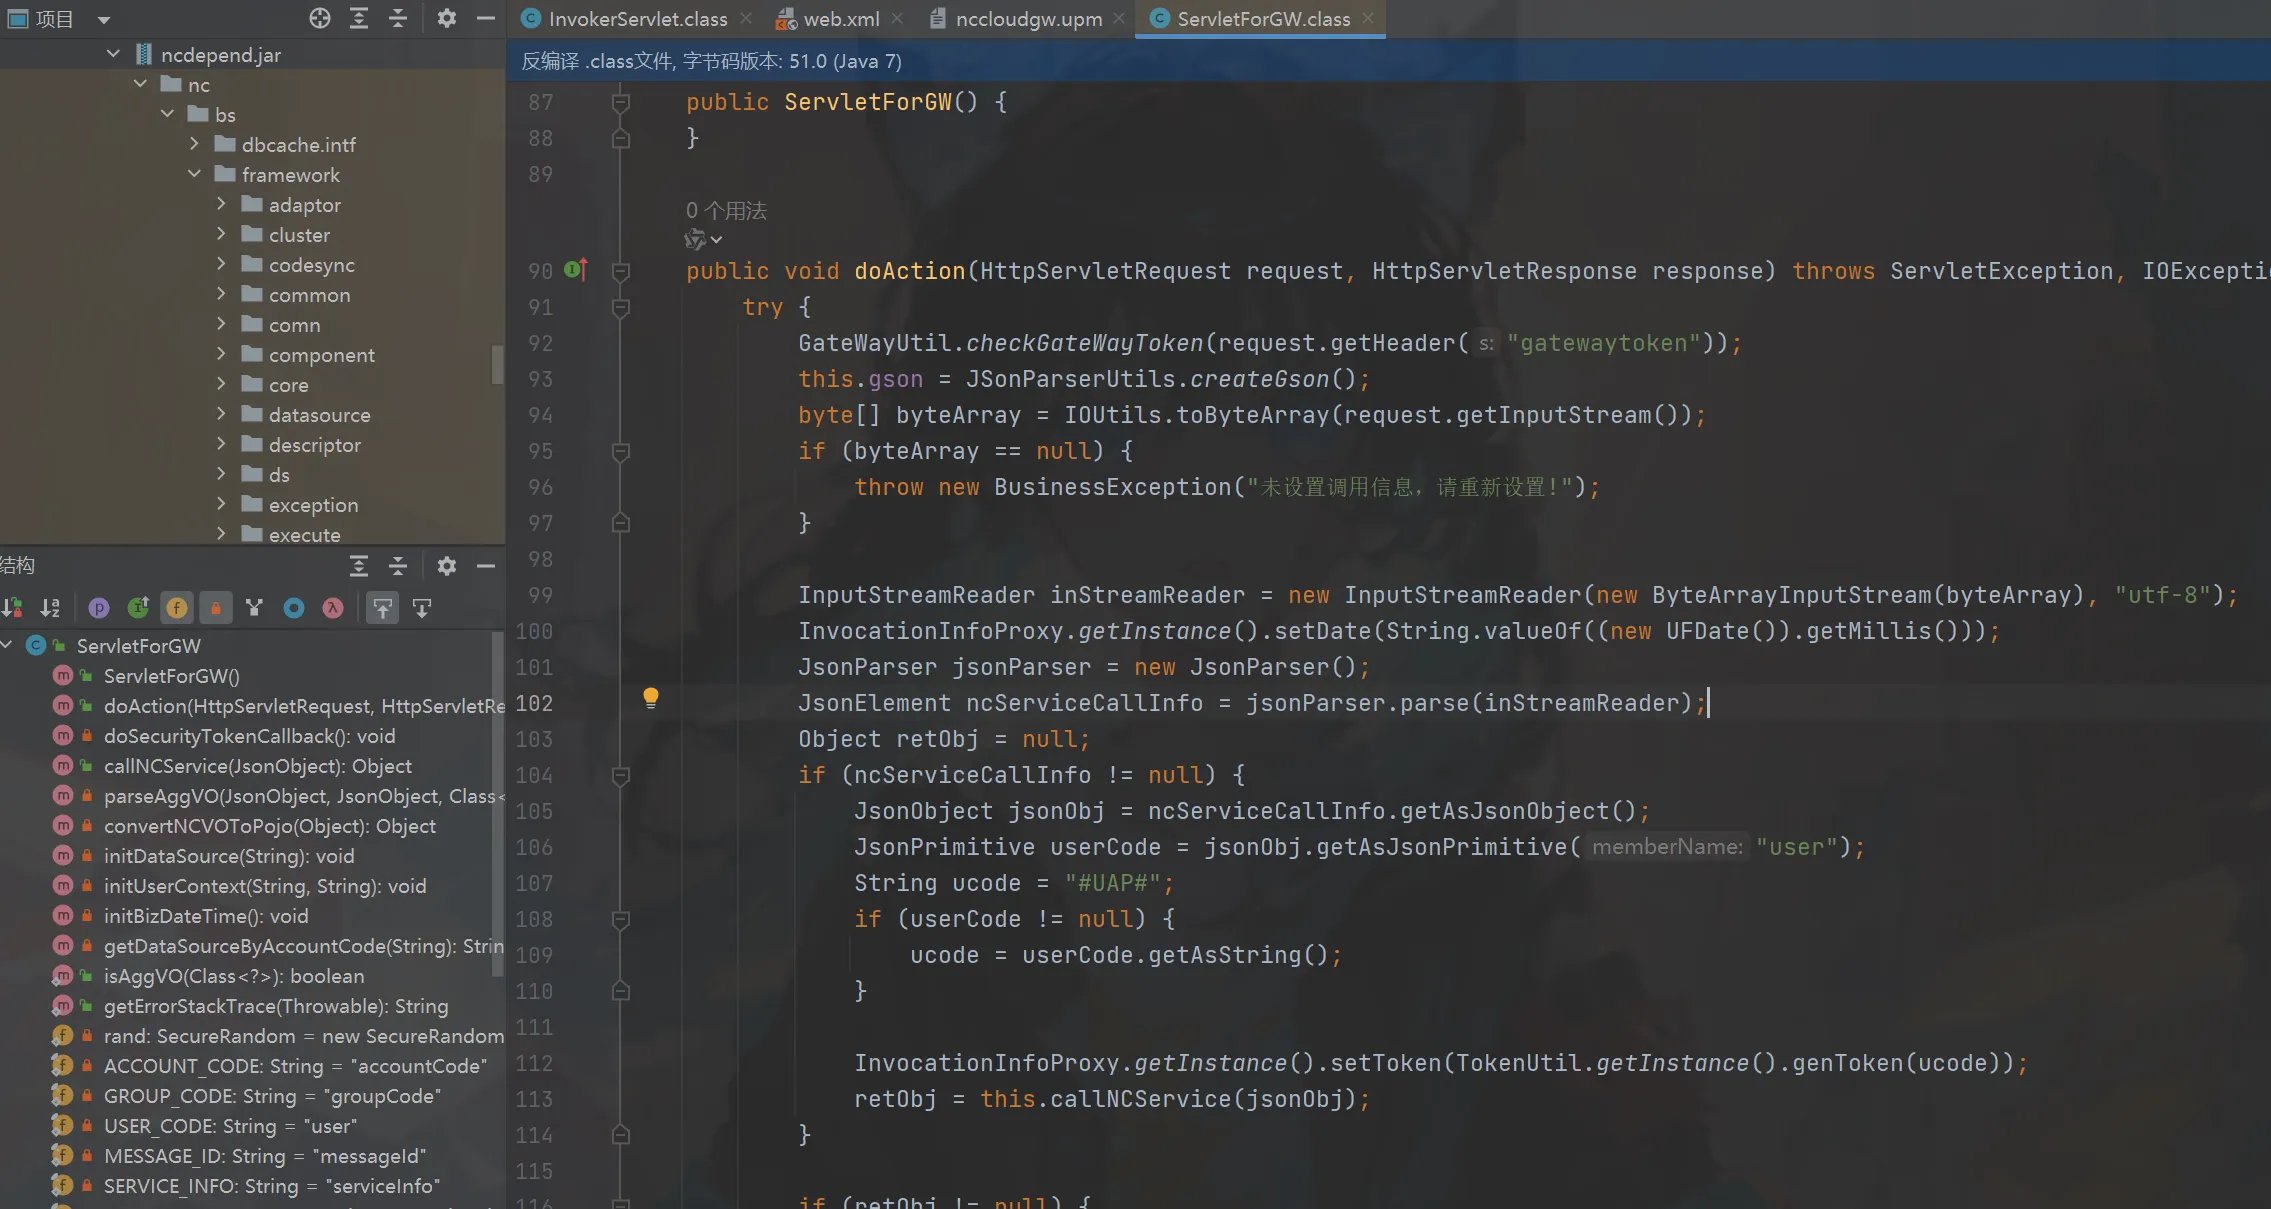Select callNCService method in Structure

(x=257, y=766)
